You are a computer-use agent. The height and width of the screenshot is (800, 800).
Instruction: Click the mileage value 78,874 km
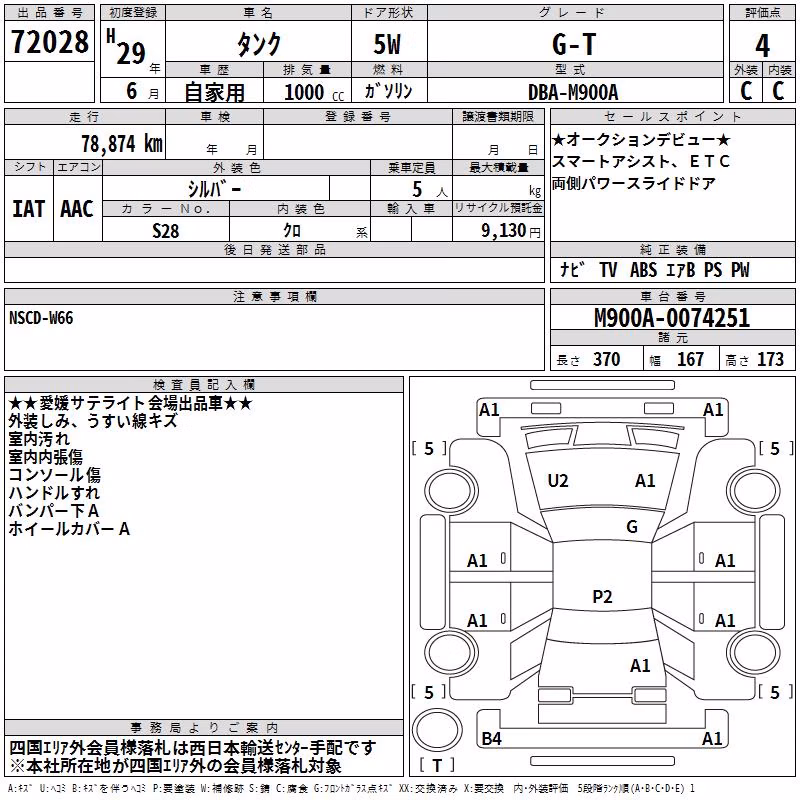click(x=122, y=144)
